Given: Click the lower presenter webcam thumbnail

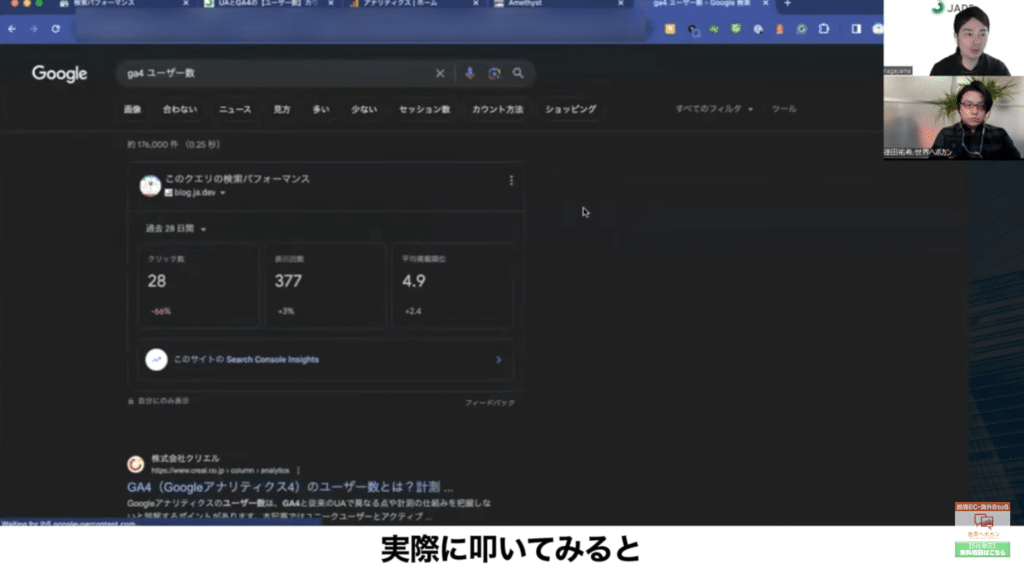Looking at the screenshot, I should point(953,118).
